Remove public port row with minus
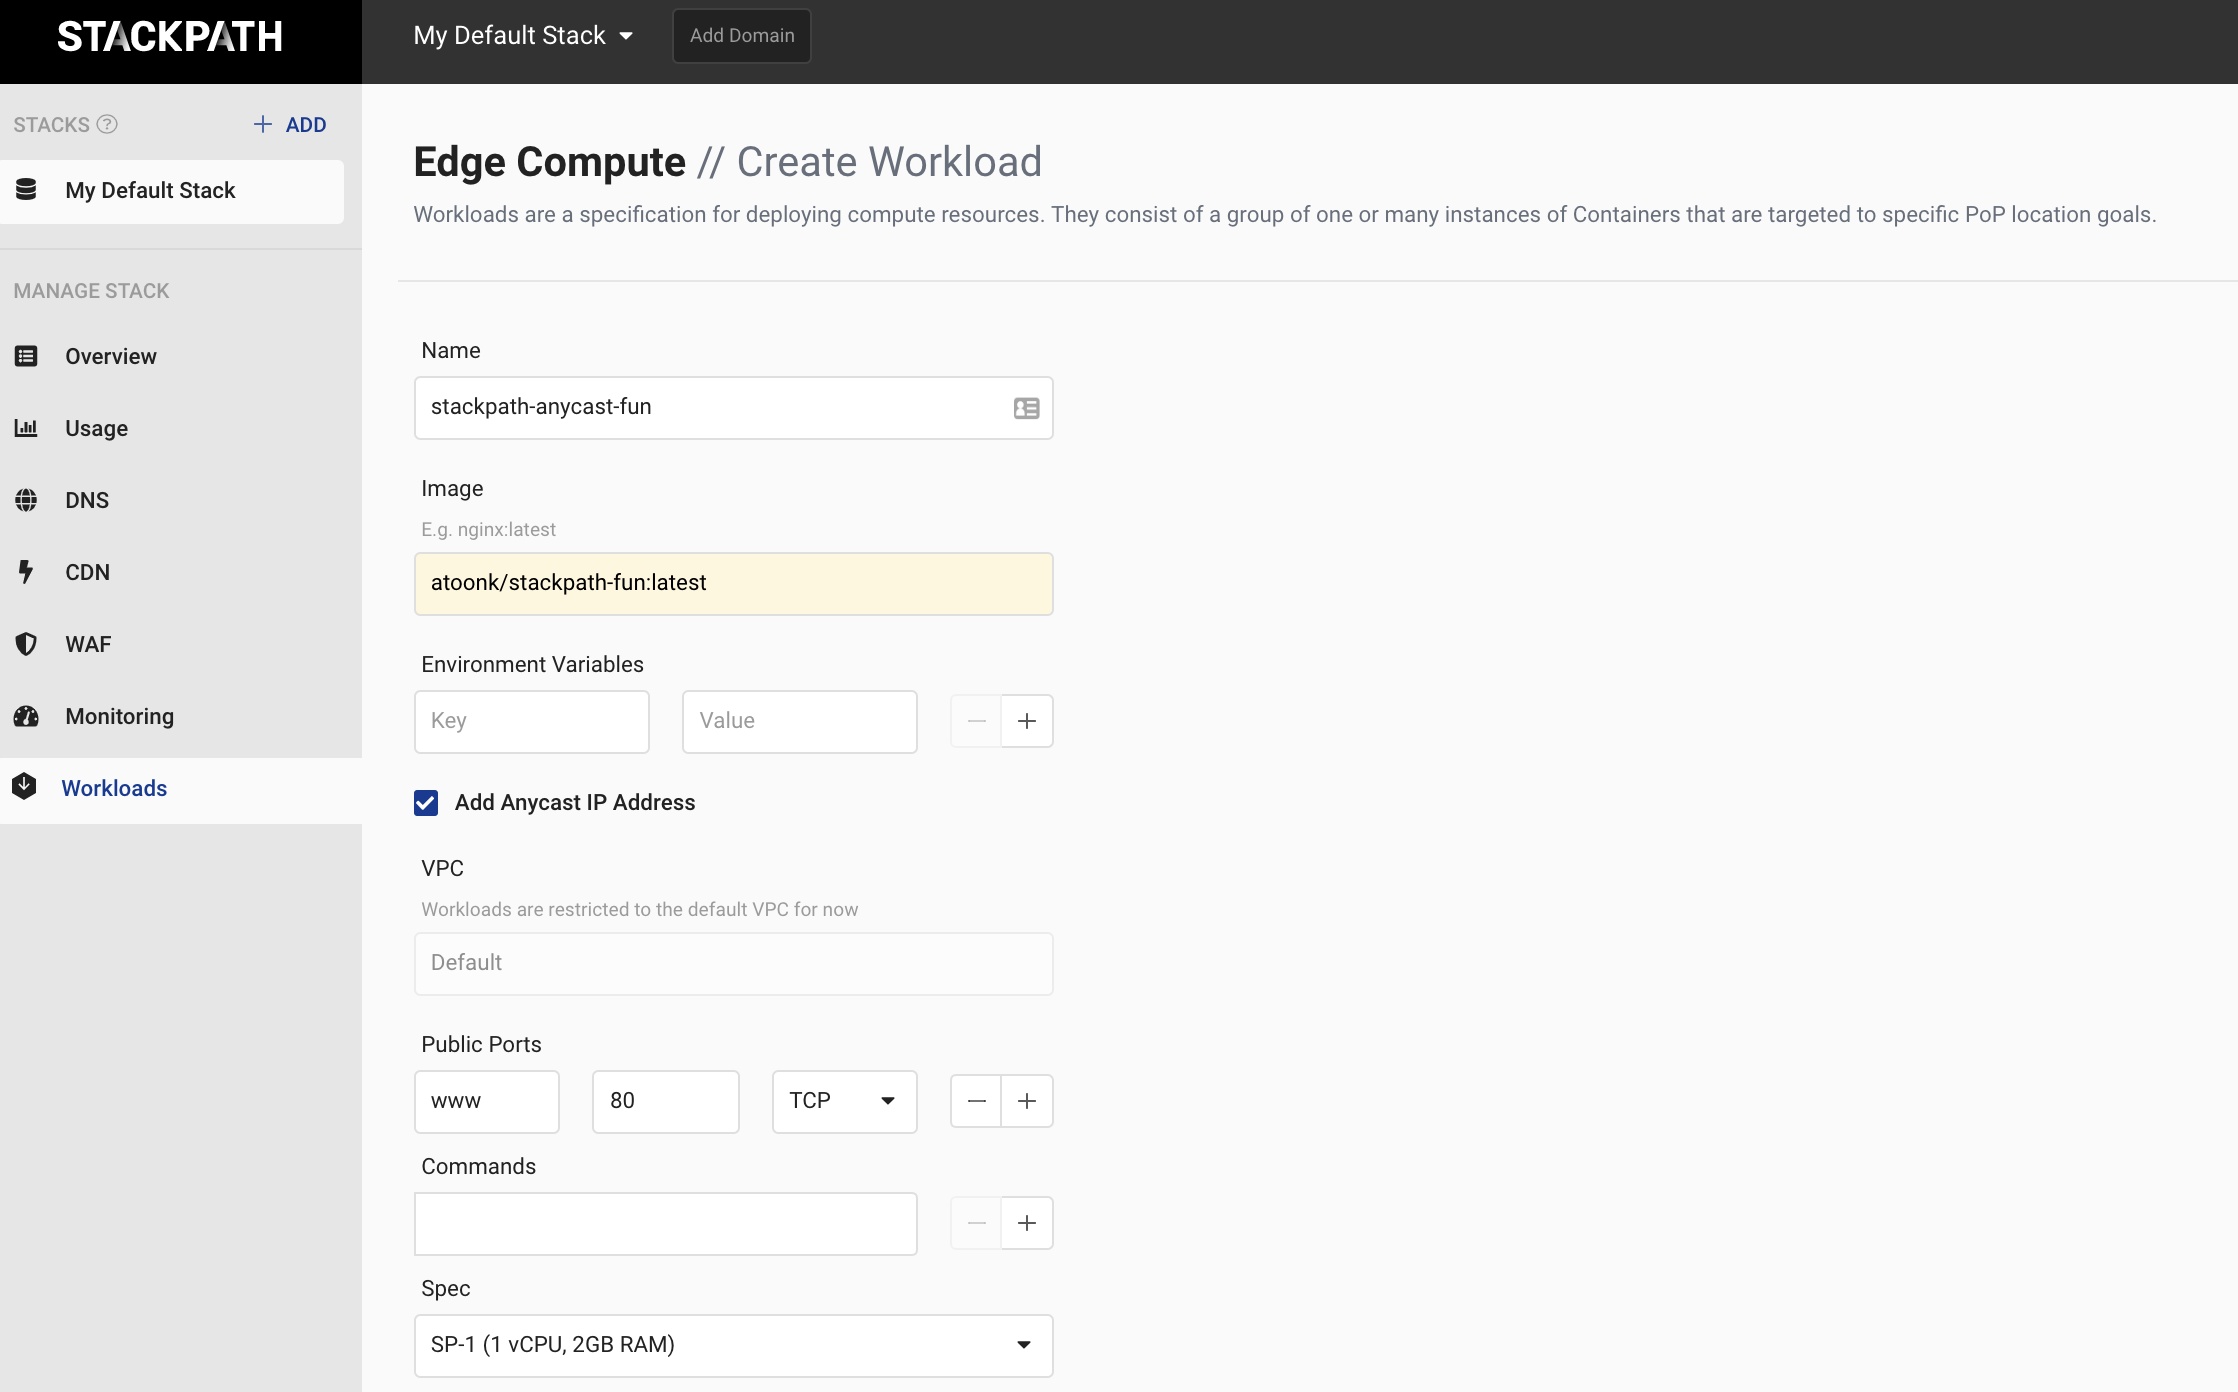The height and width of the screenshot is (1392, 2238). [976, 1101]
